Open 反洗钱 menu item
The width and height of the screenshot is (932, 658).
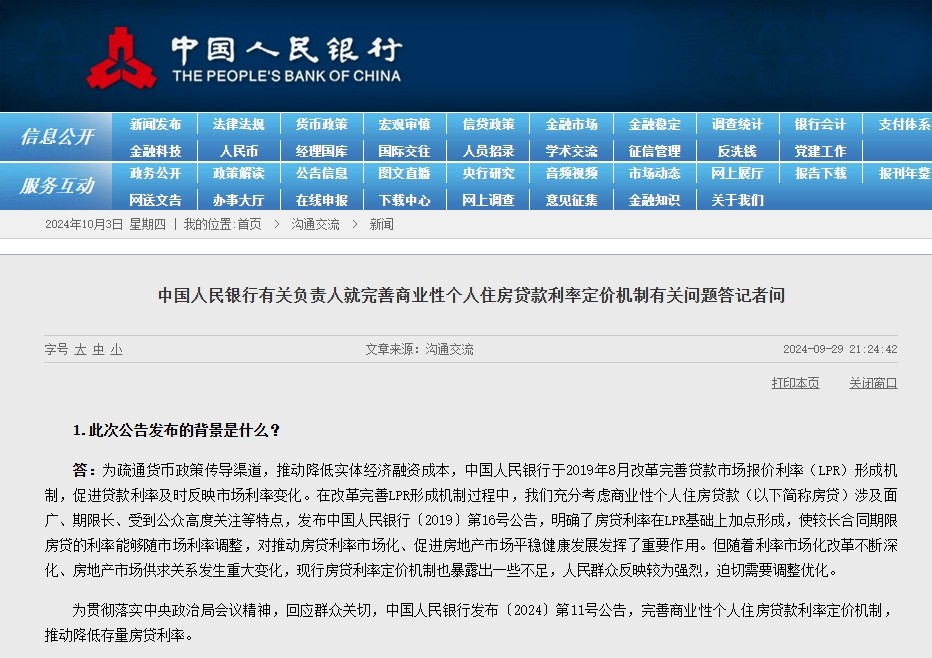tap(737, 151)
